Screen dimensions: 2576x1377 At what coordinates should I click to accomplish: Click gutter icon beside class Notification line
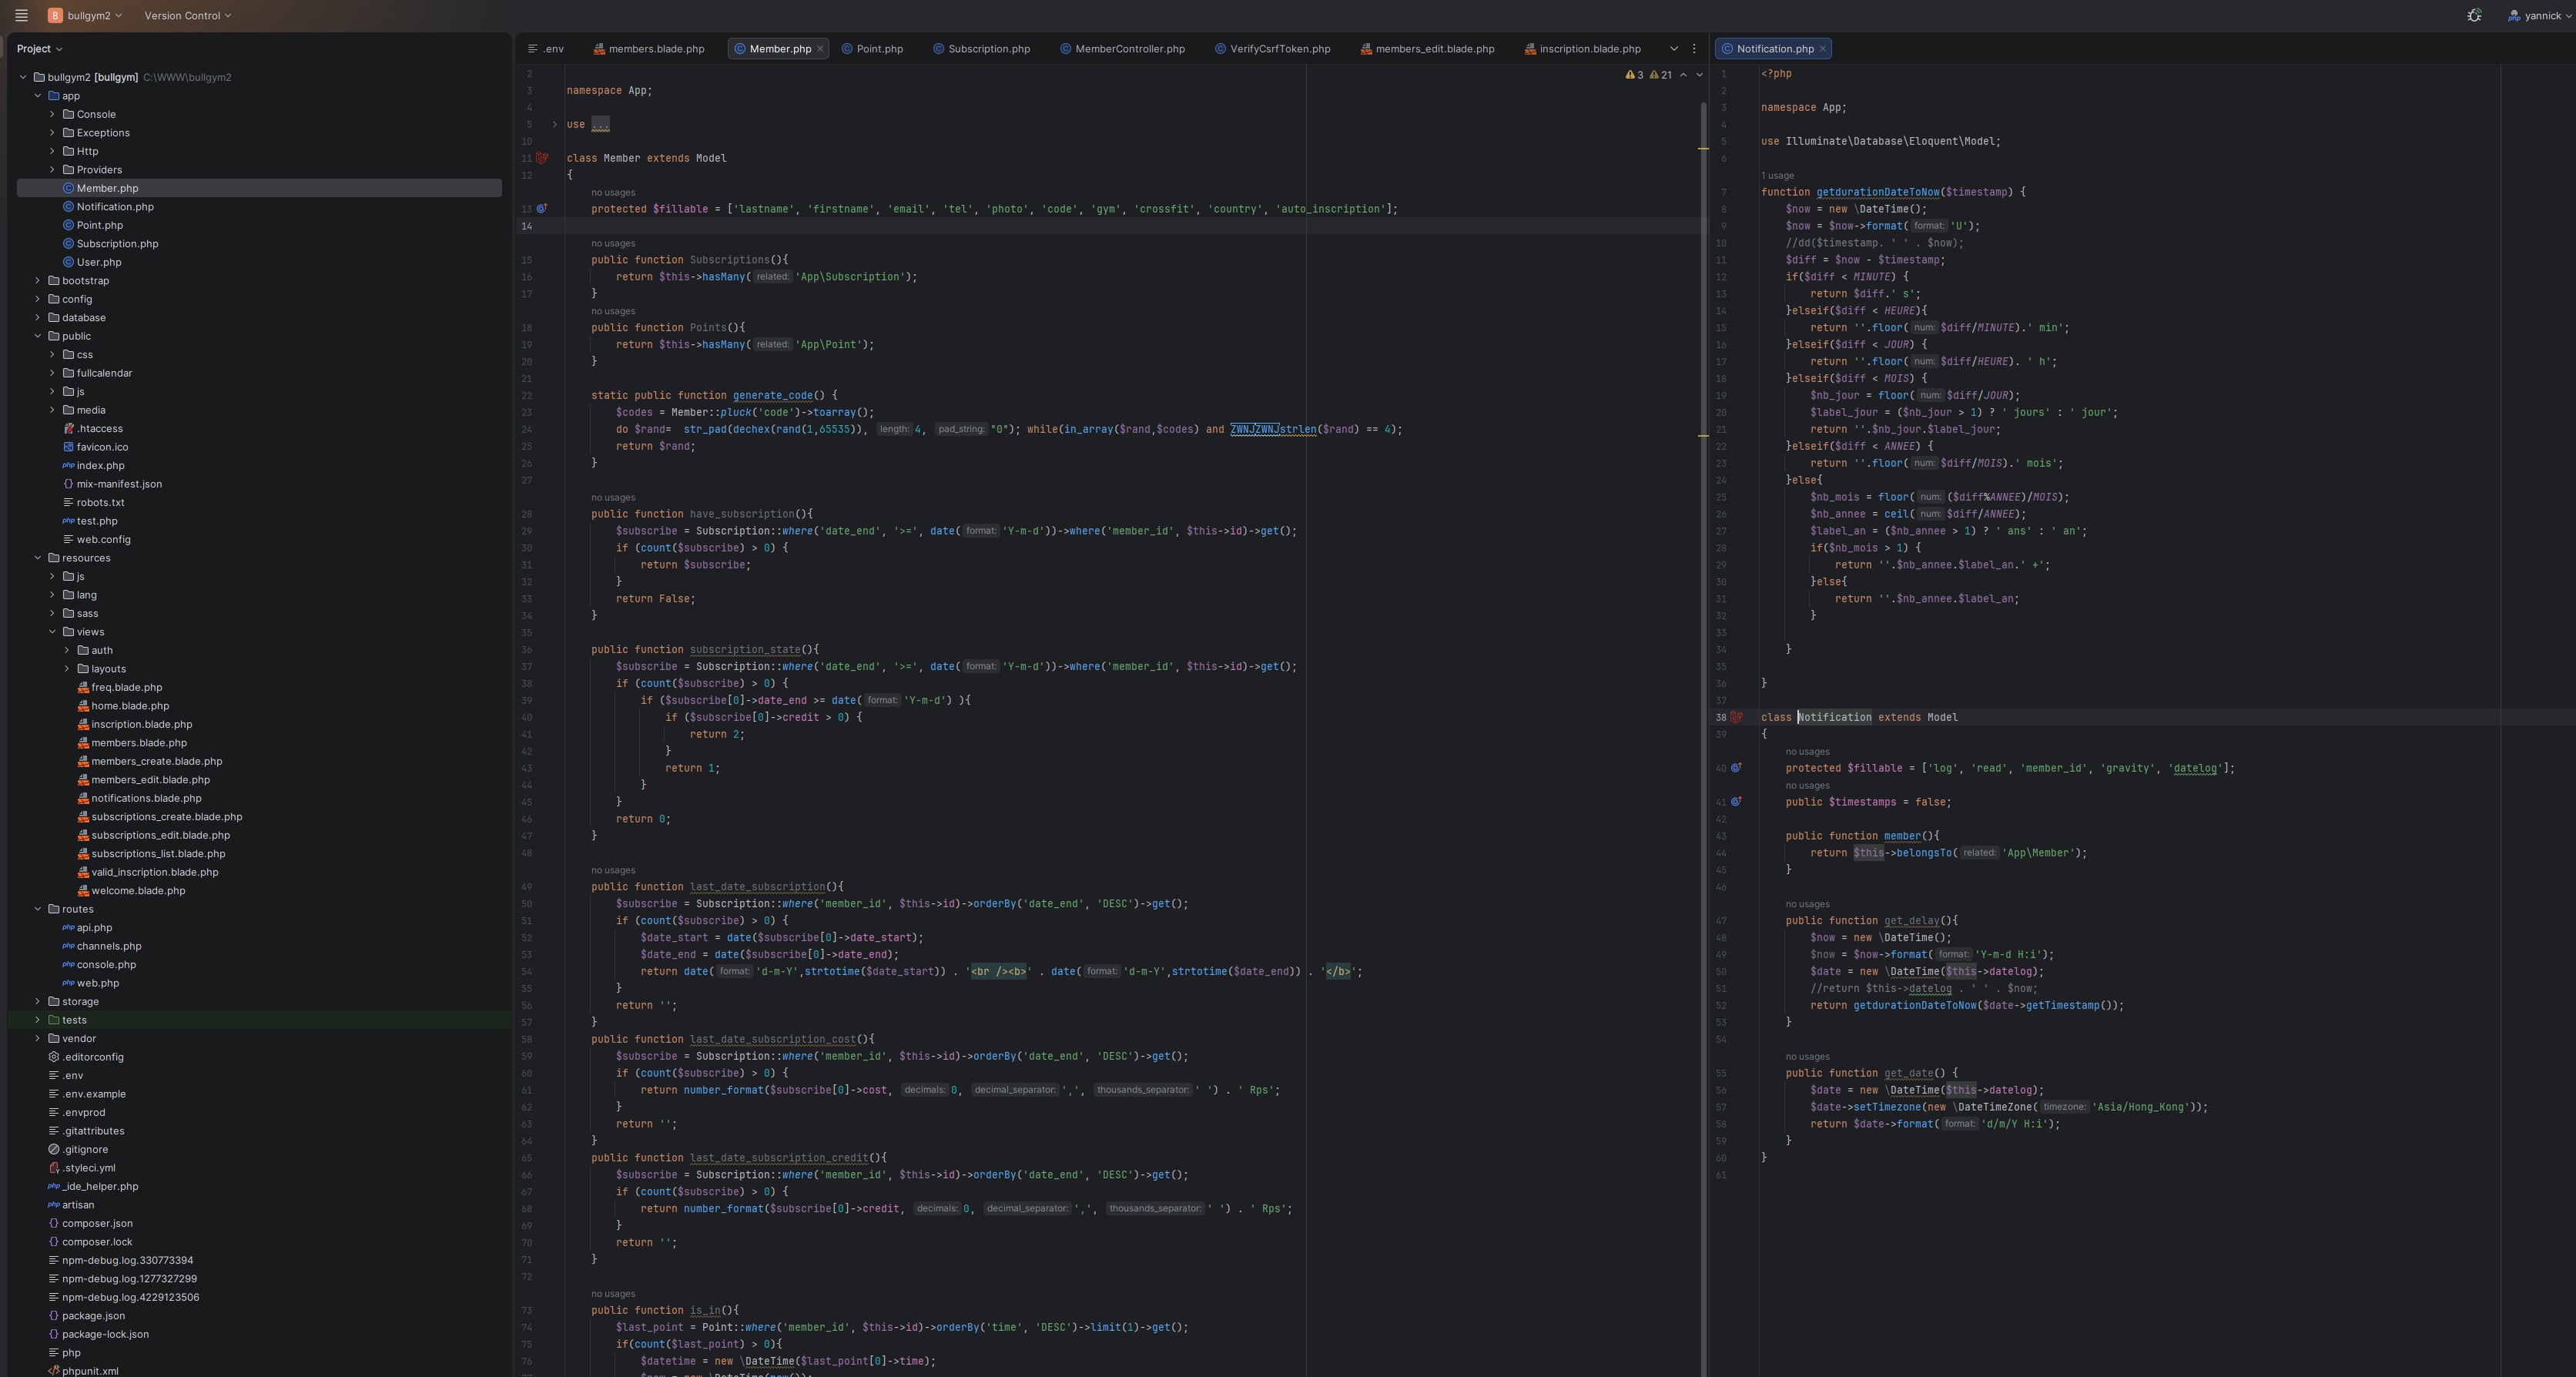[1737, 717]
